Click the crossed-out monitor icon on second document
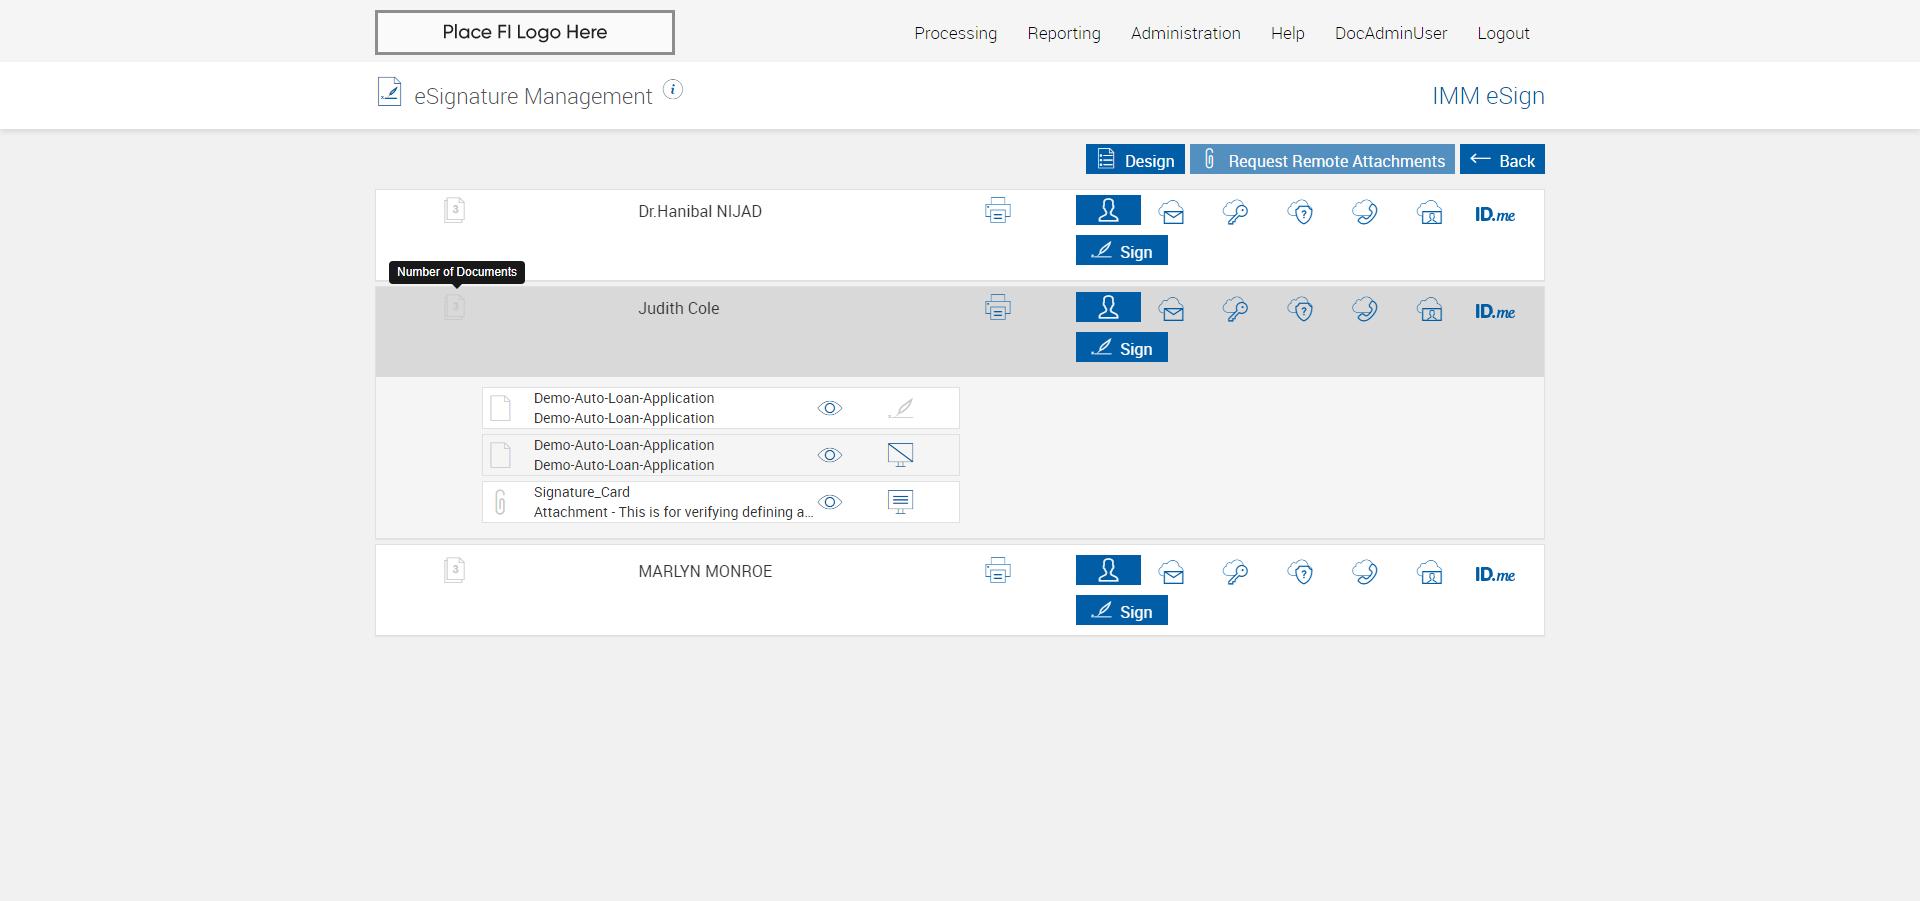This screenshot has width=1920, height=901. pyautogui.click(x=900, y=455)
